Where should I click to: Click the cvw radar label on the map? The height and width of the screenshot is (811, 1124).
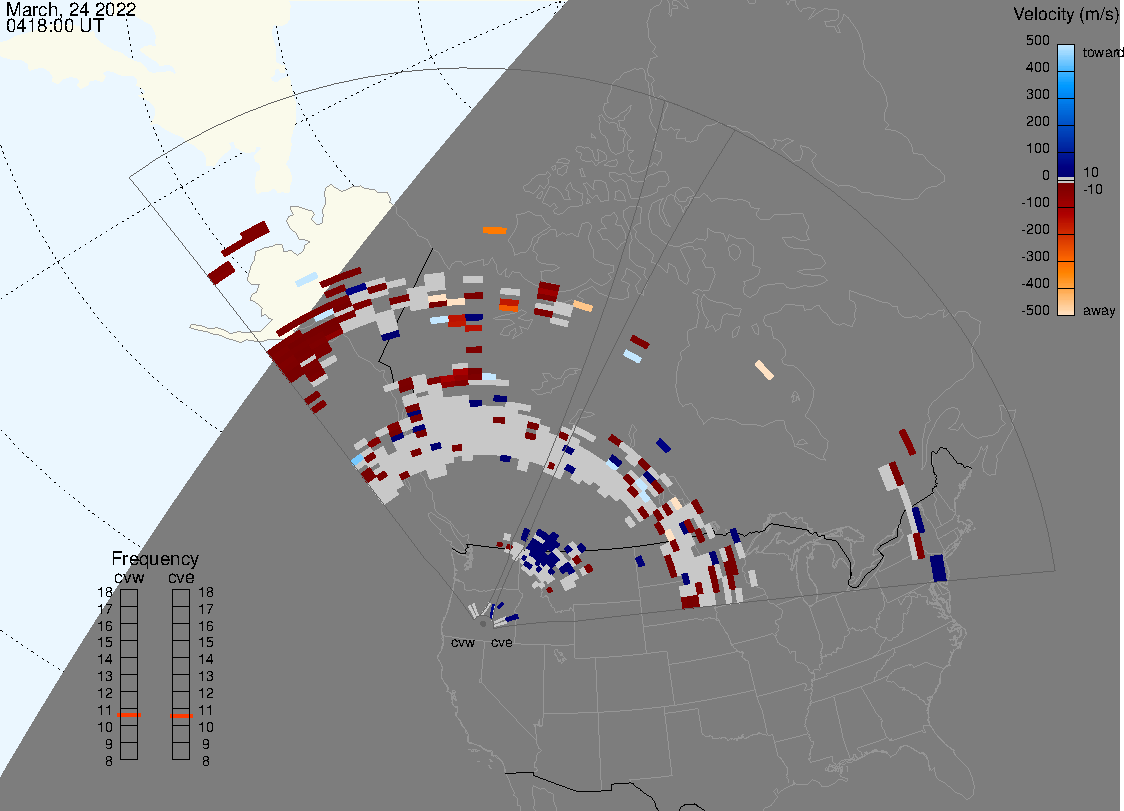(x=463, y=642)
